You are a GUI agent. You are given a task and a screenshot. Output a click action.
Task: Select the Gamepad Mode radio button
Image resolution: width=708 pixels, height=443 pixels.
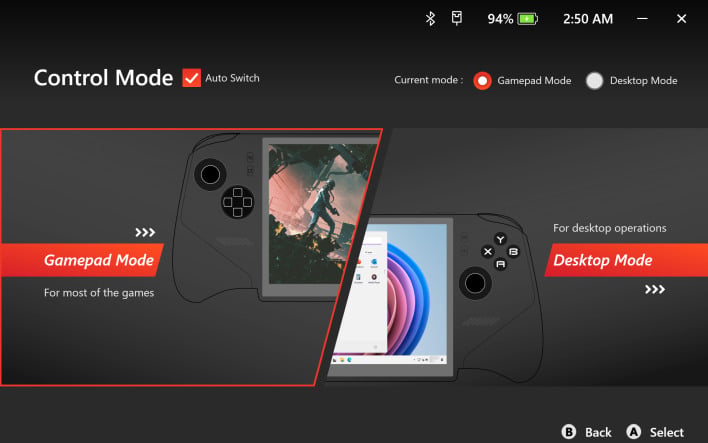(x=482, y=81)
